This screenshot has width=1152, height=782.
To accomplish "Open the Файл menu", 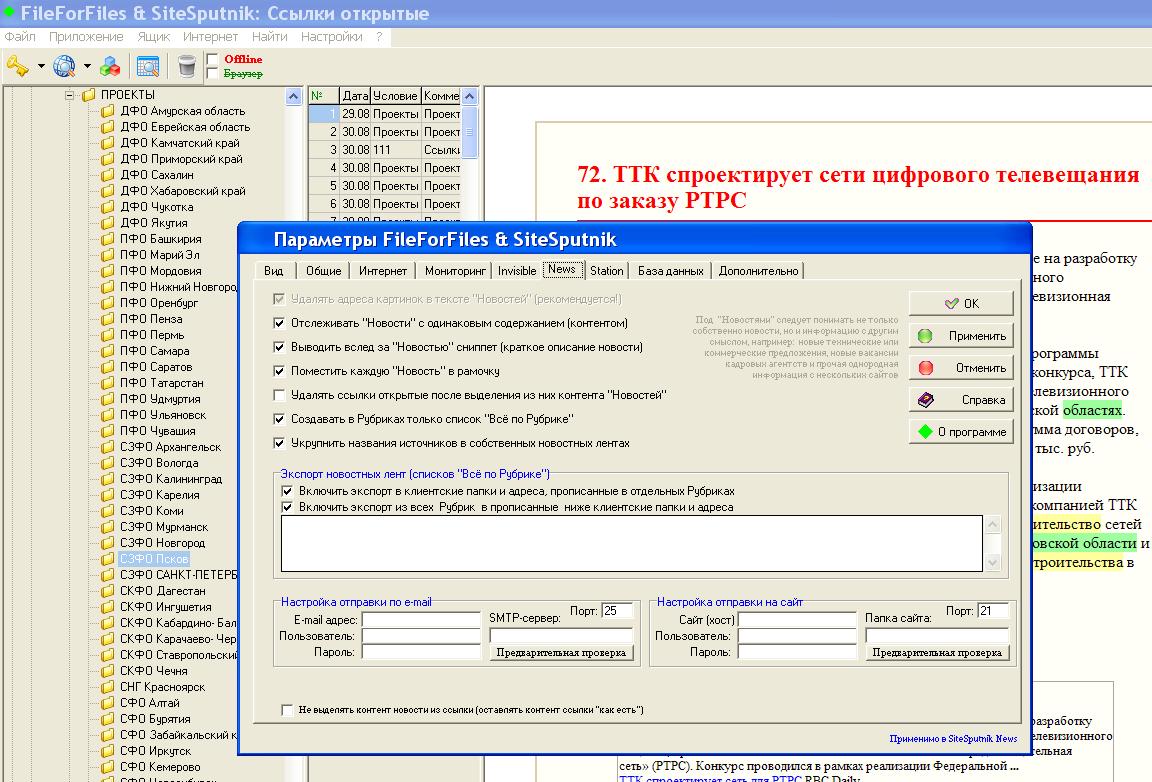I will click(x=20, y=36).
